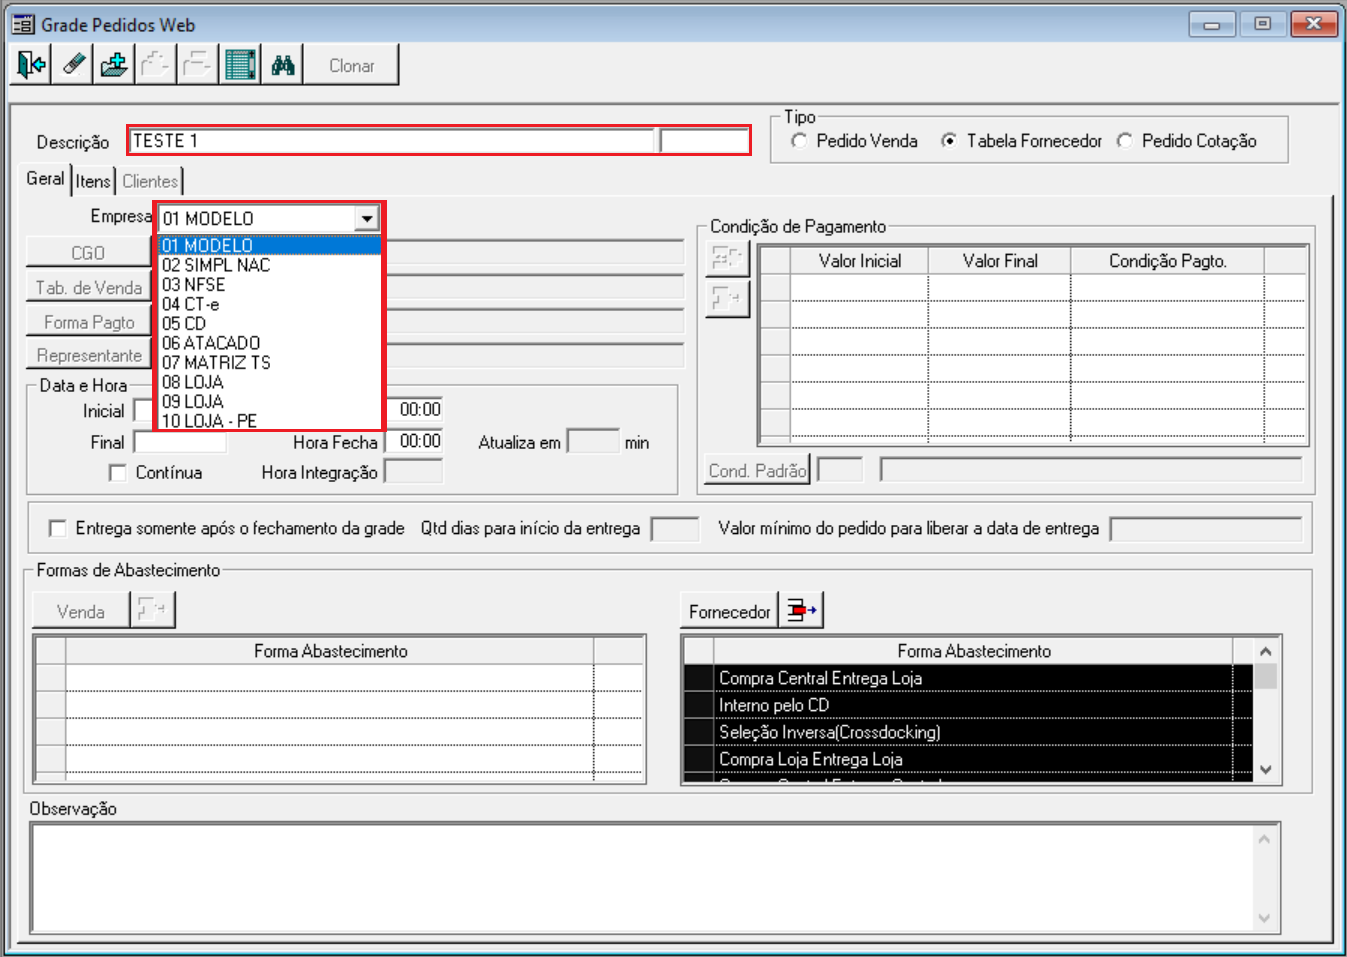
Task: Enable the Contínua checkbox
Action: point(118,473)
